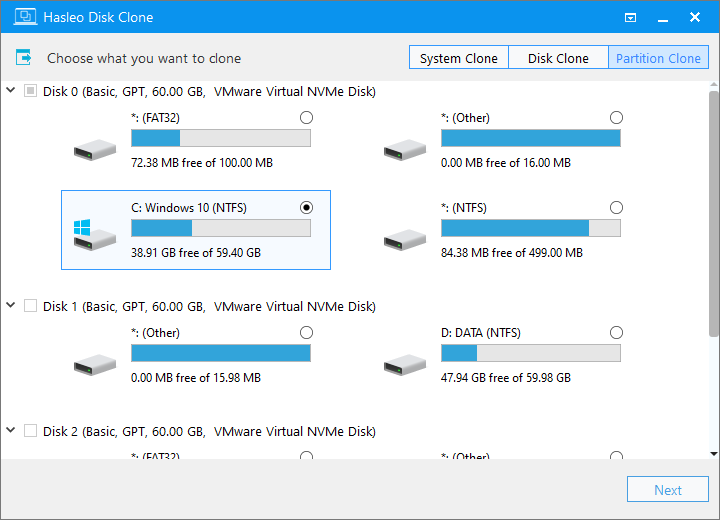Select the D: DATA partition radio button
Viewport: 720px width, 520px height.
click(616, 333)
